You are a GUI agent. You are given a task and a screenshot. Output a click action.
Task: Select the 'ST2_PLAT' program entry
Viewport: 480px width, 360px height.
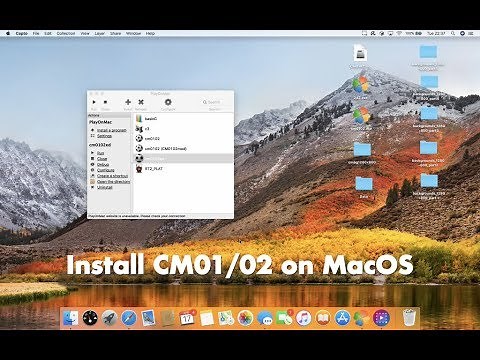pos(183,169)
